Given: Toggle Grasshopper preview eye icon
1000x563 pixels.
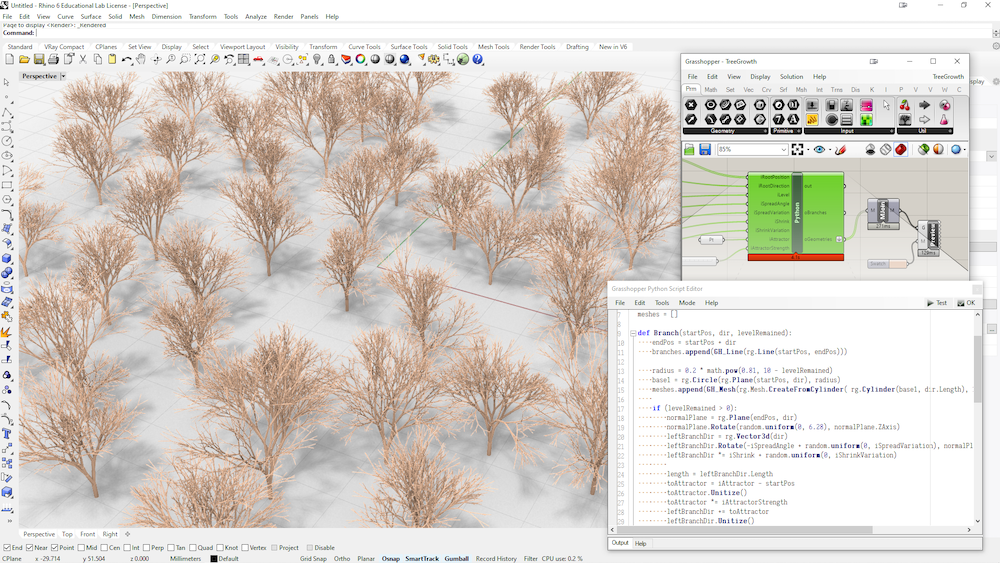Looking at the screenshot, I should (x=819, y=149).
